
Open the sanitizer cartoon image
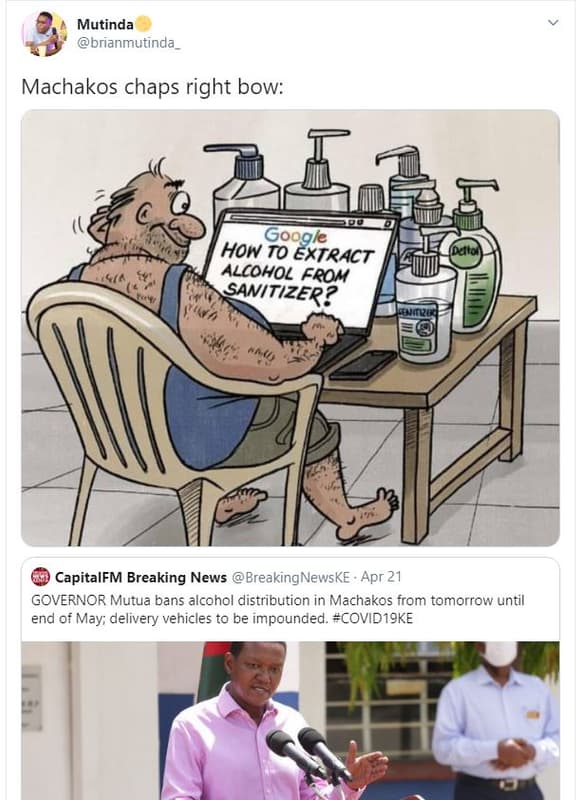point(290,328)
